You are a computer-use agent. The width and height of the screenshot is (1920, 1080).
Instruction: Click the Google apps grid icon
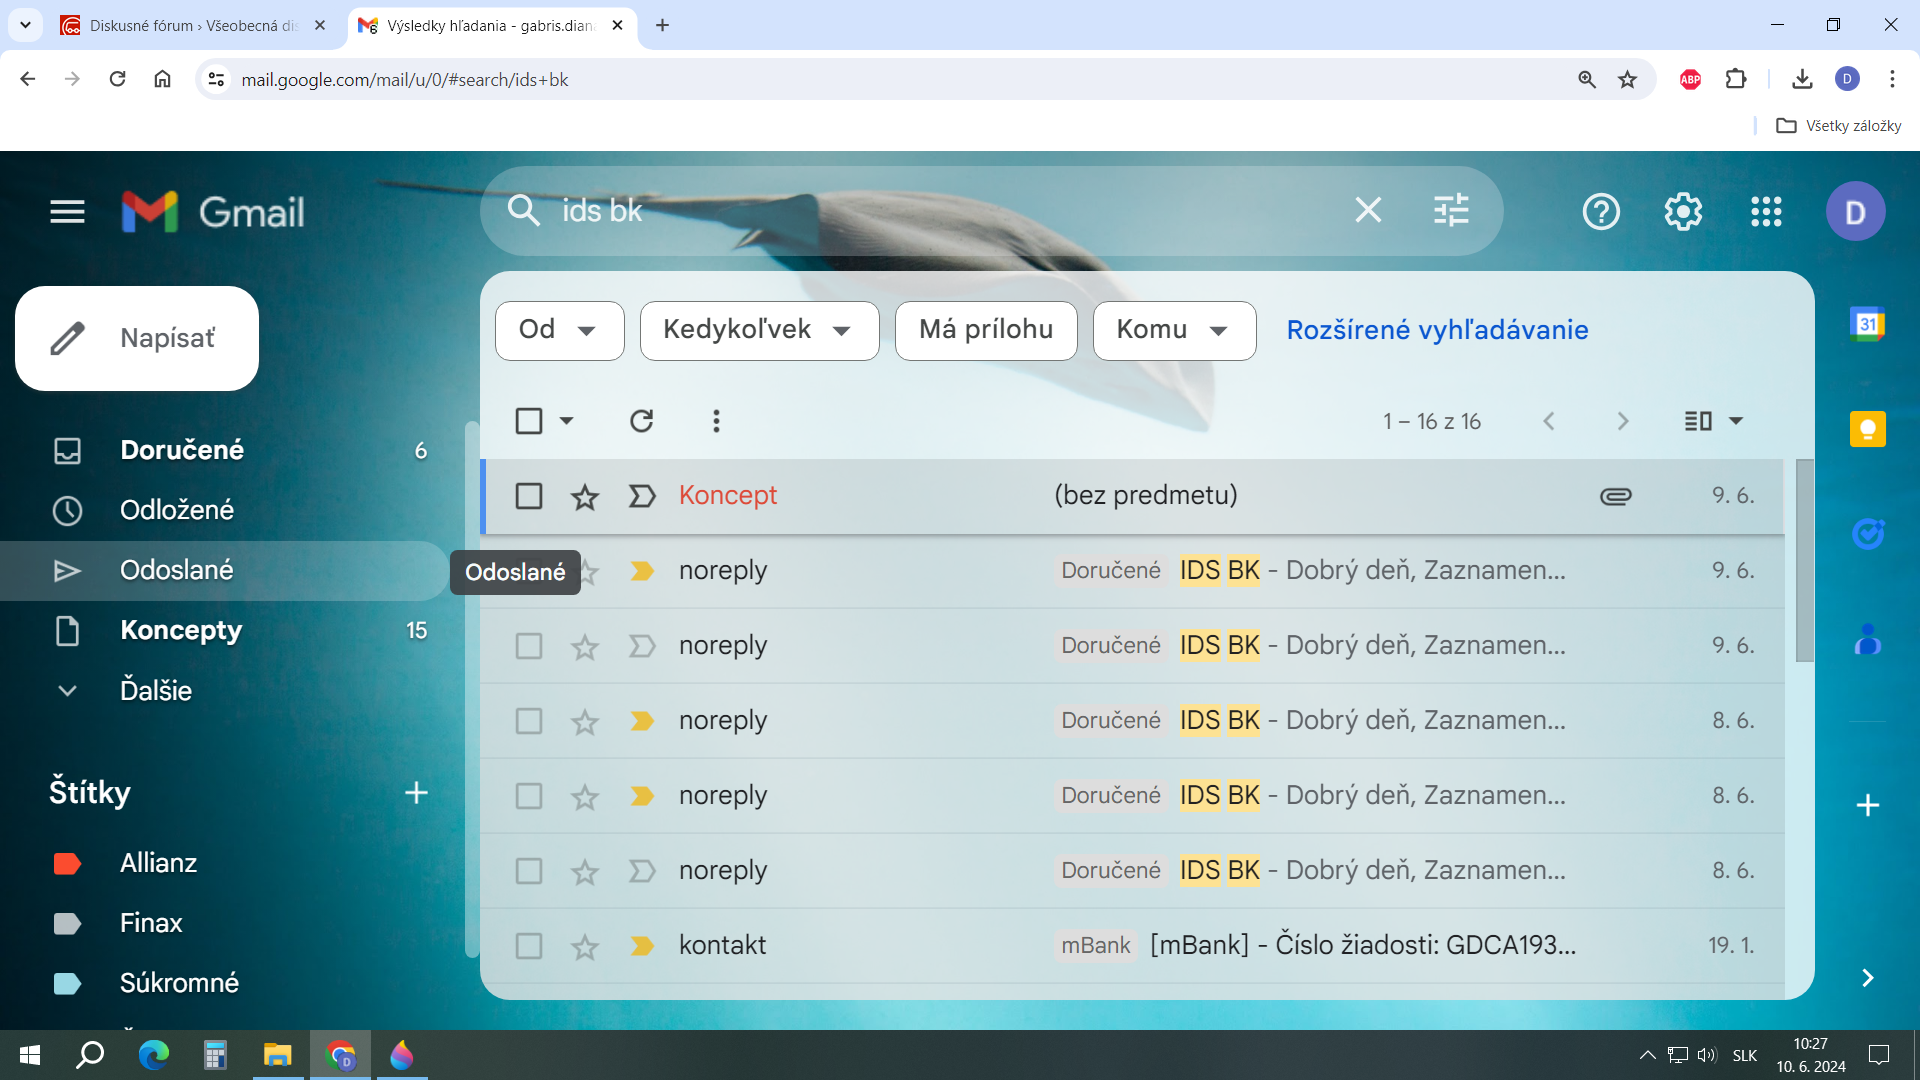(1766, 211)
